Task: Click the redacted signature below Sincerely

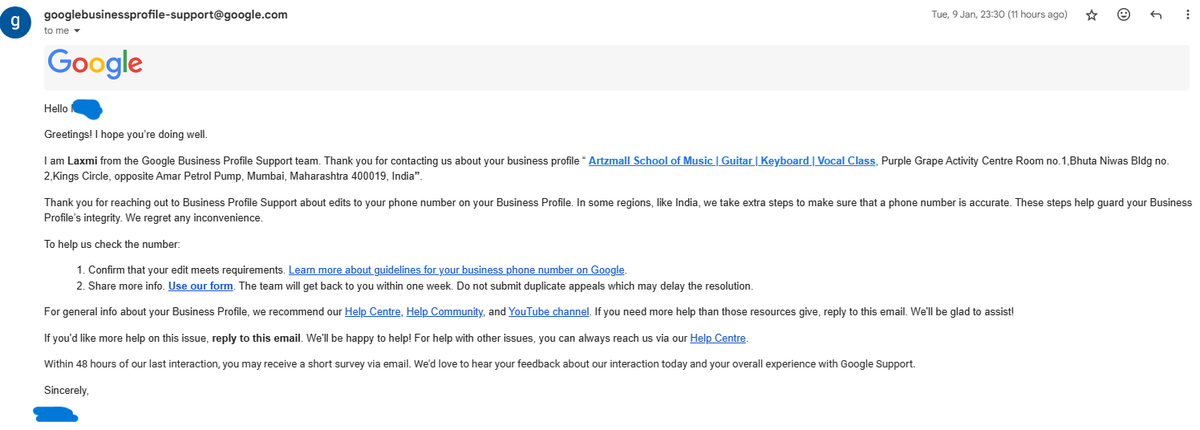Action: tap(56, 413)
